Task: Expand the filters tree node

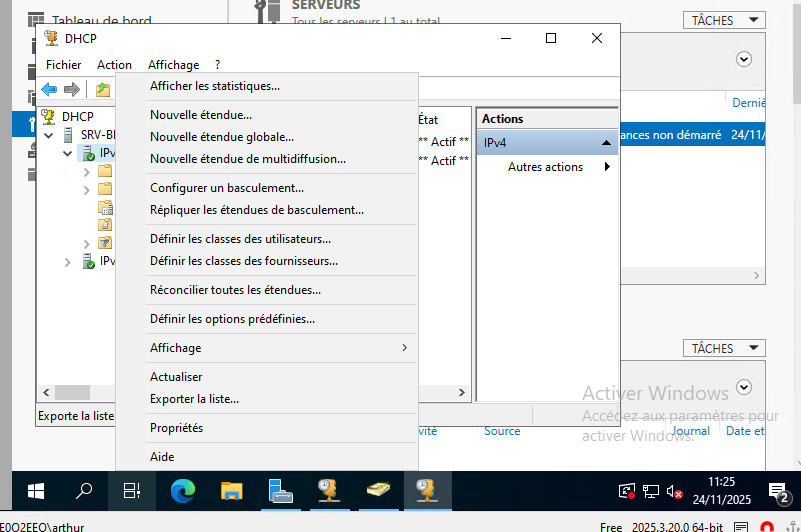Action: pos(86,244)
